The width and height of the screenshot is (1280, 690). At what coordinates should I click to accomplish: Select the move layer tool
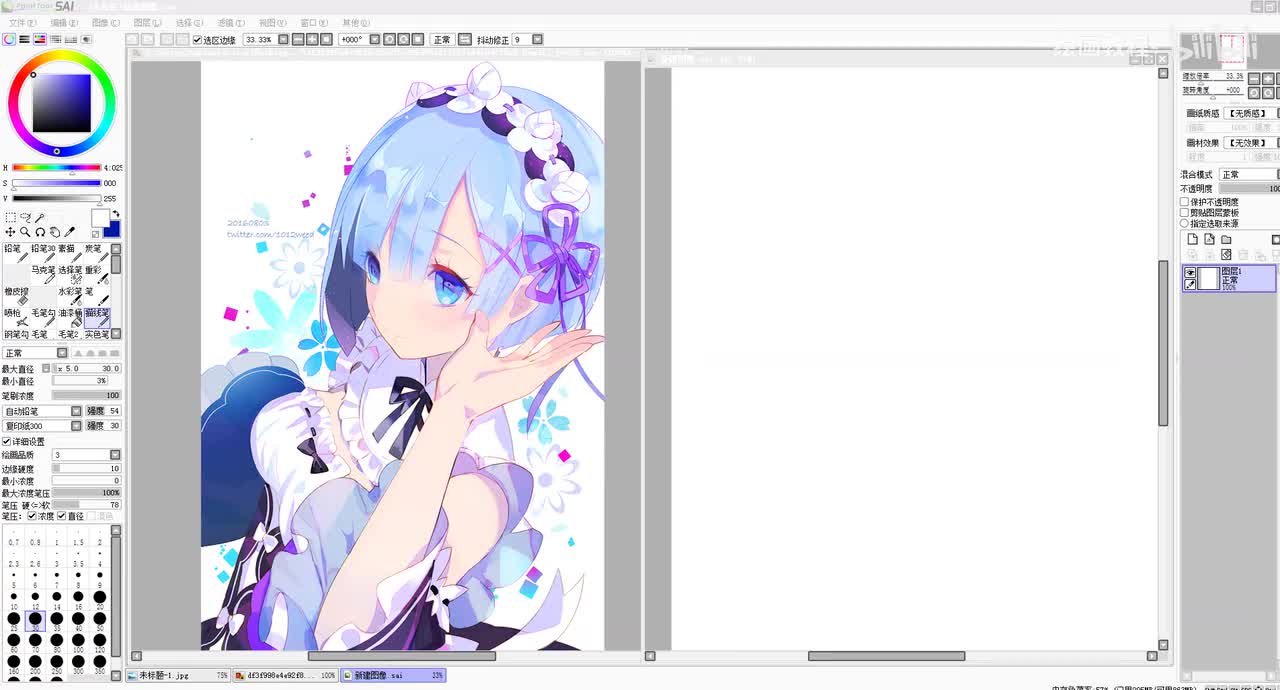[10, 232]
